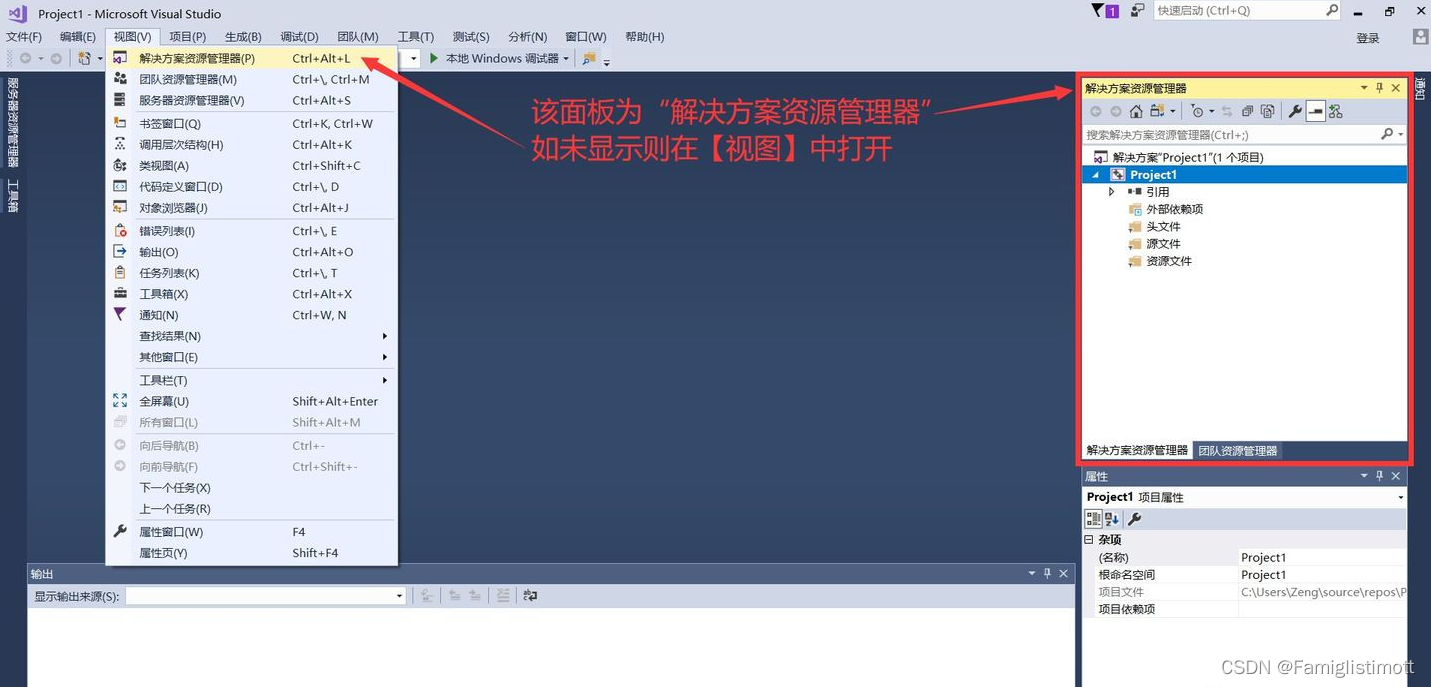Expand the 引用 references node

pos(1112,191)
